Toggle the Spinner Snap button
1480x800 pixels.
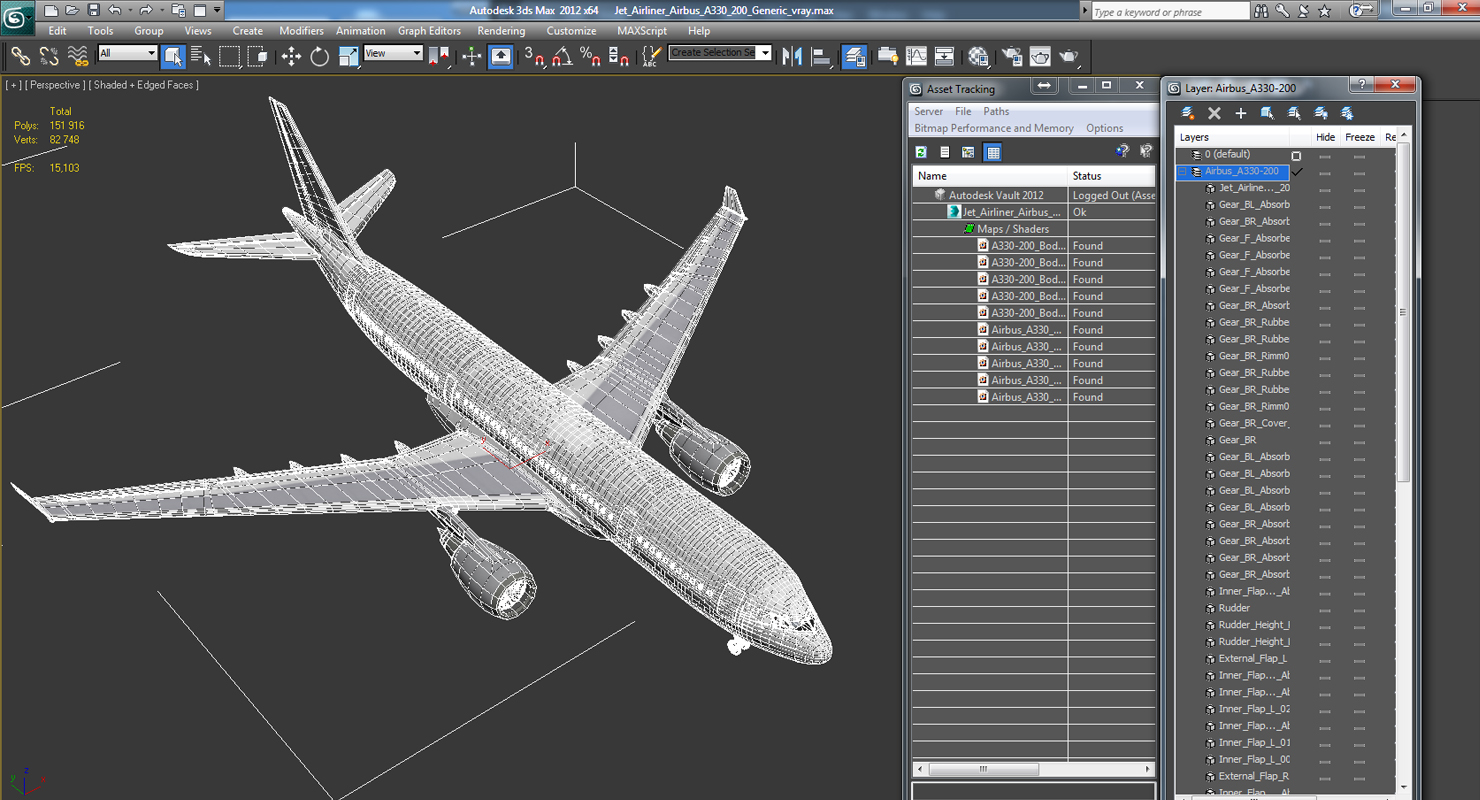(x=618, y=56)
